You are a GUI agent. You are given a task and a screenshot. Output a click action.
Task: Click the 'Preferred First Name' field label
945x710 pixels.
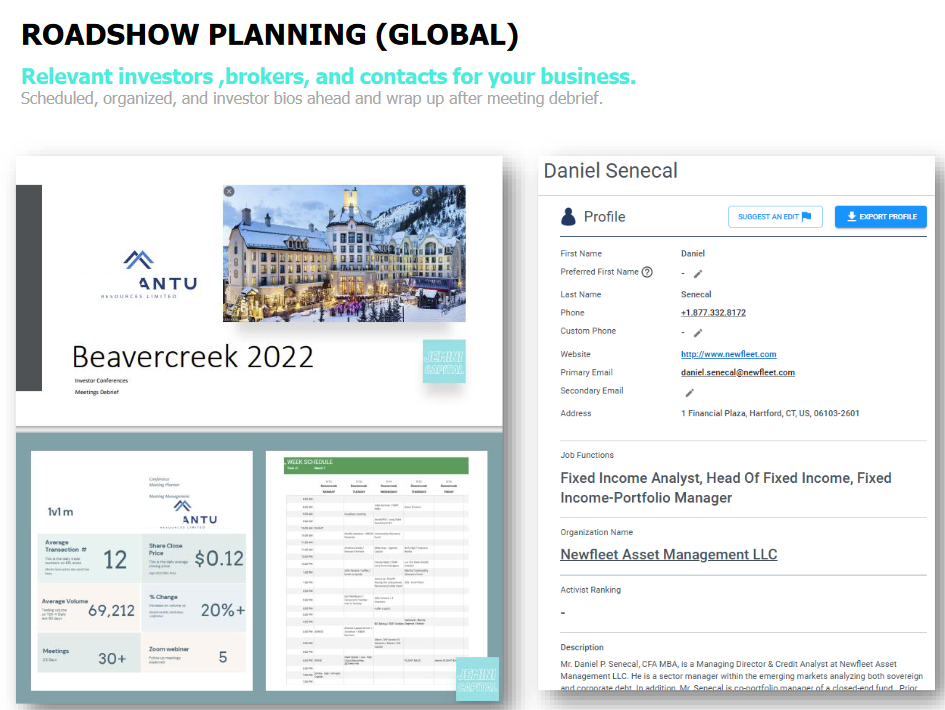point(600,272)
